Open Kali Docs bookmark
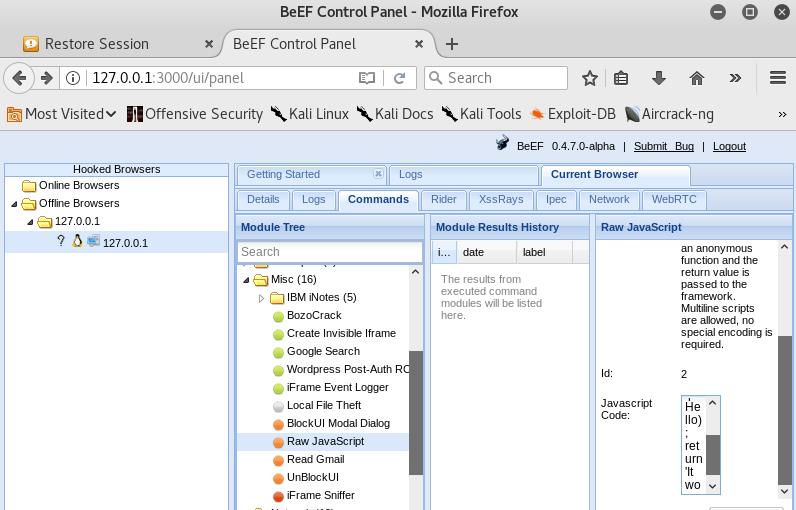Screen dimensions: 796x510 (394, 114)
